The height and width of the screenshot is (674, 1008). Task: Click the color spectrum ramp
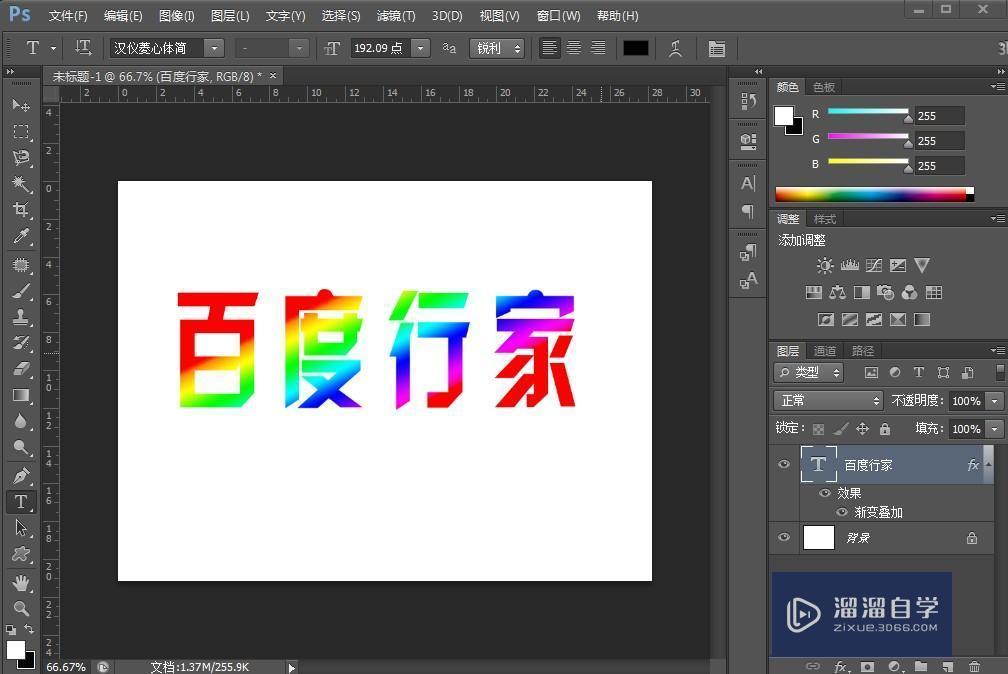click(x=874, y=194)
